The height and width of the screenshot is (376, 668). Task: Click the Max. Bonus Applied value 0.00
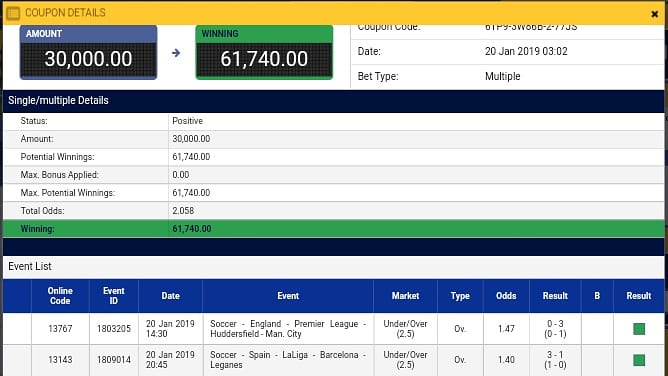coord(181,175)
